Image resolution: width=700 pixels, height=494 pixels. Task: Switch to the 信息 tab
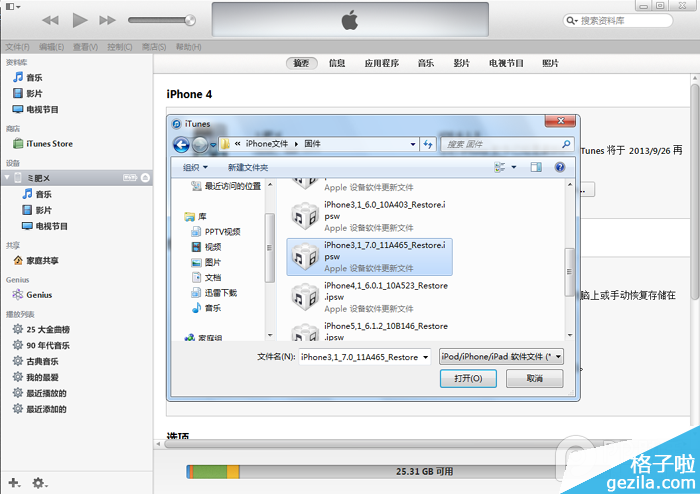[337, 63]
